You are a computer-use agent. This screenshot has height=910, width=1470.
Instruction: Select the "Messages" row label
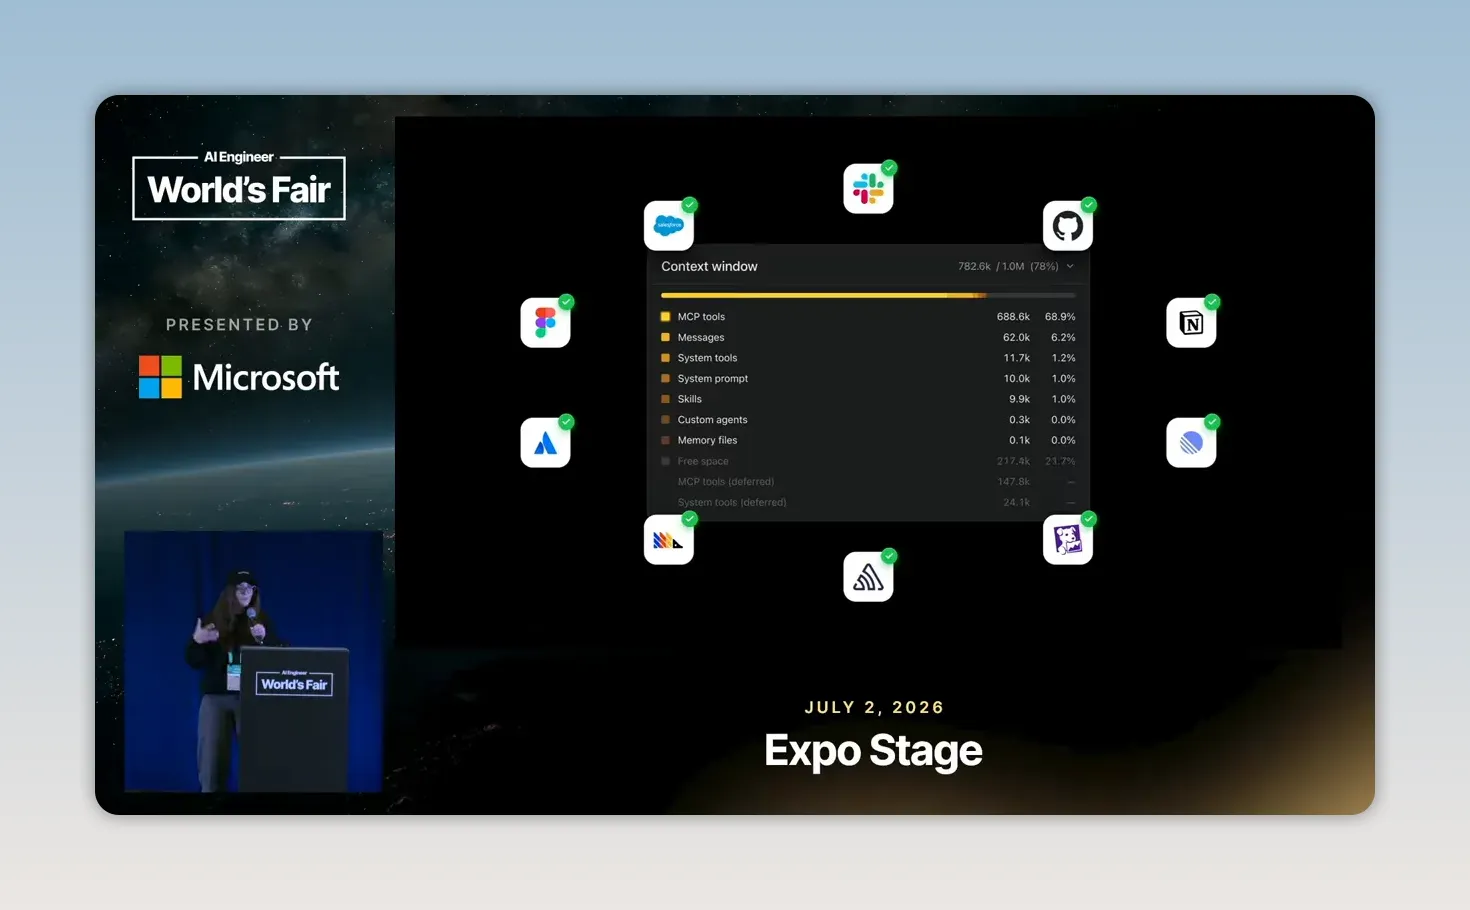(701, 338)
